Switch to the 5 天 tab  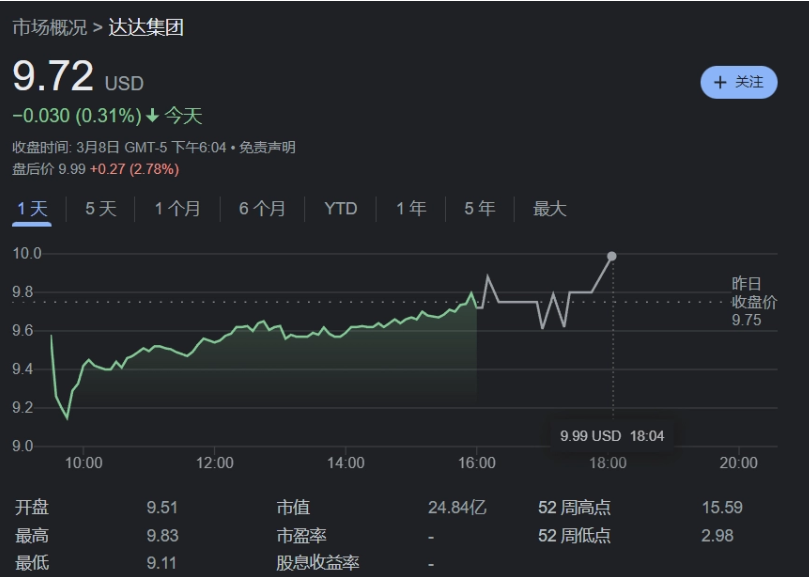point(101,209)
